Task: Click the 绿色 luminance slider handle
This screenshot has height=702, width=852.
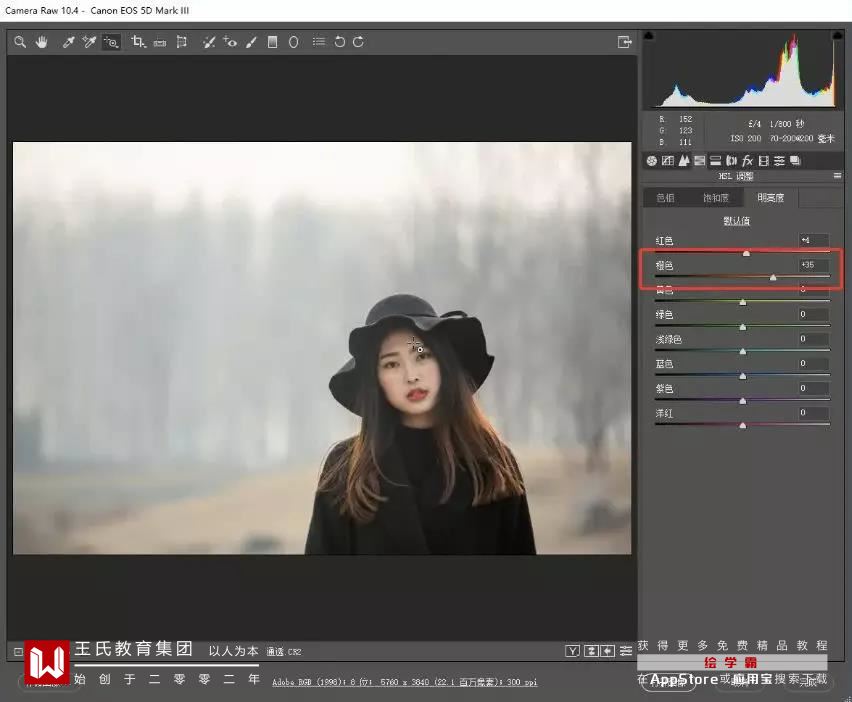Action: point(743,327)
